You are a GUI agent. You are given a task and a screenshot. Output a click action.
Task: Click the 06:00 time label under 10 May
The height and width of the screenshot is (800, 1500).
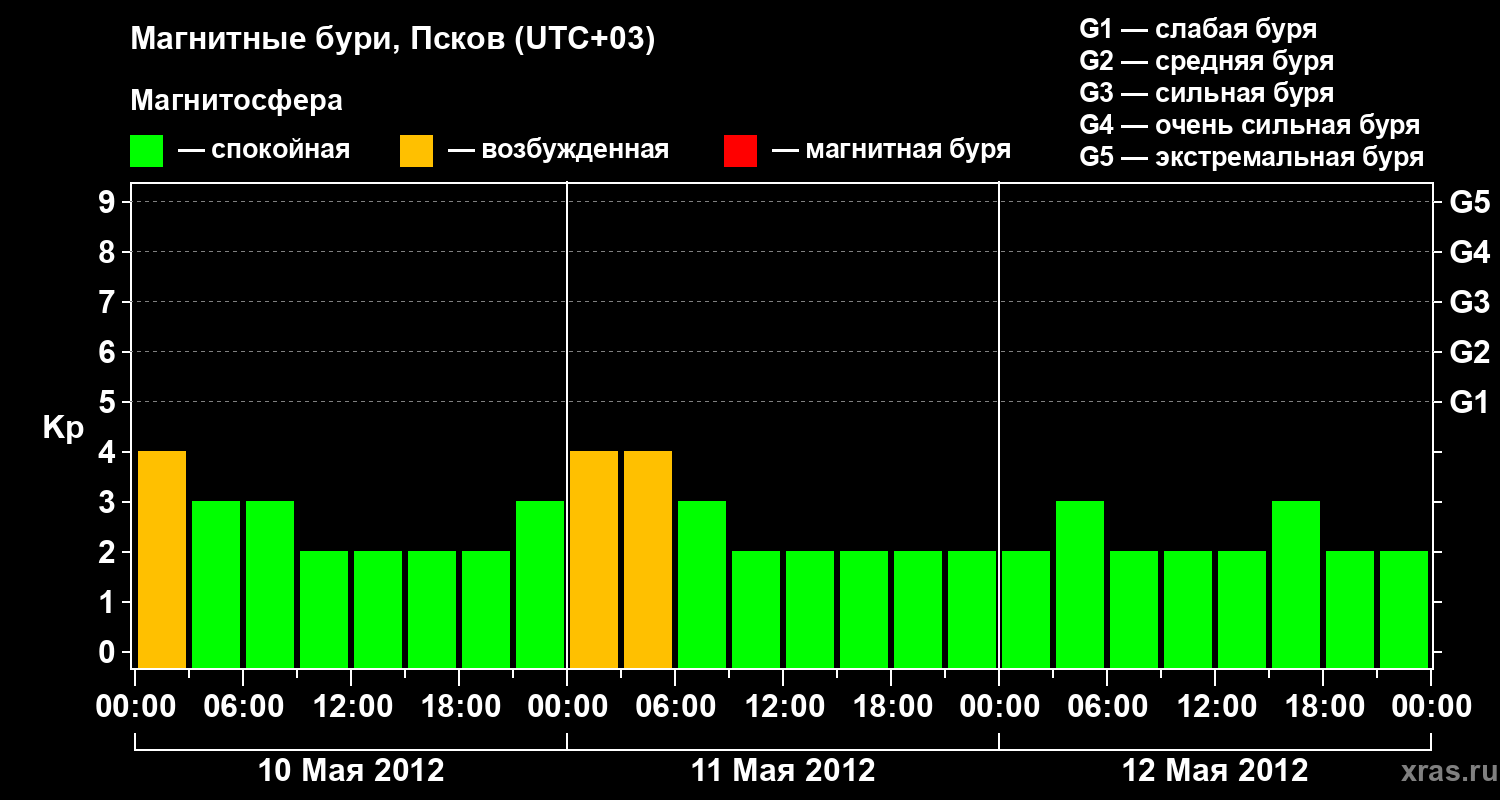pyautogui.click(x=243, y=707)
